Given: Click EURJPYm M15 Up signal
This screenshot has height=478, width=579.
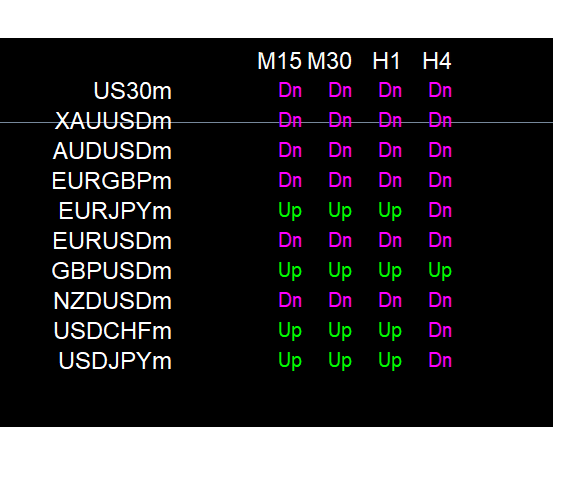Looking at the screenshot, I should point(290,211).
